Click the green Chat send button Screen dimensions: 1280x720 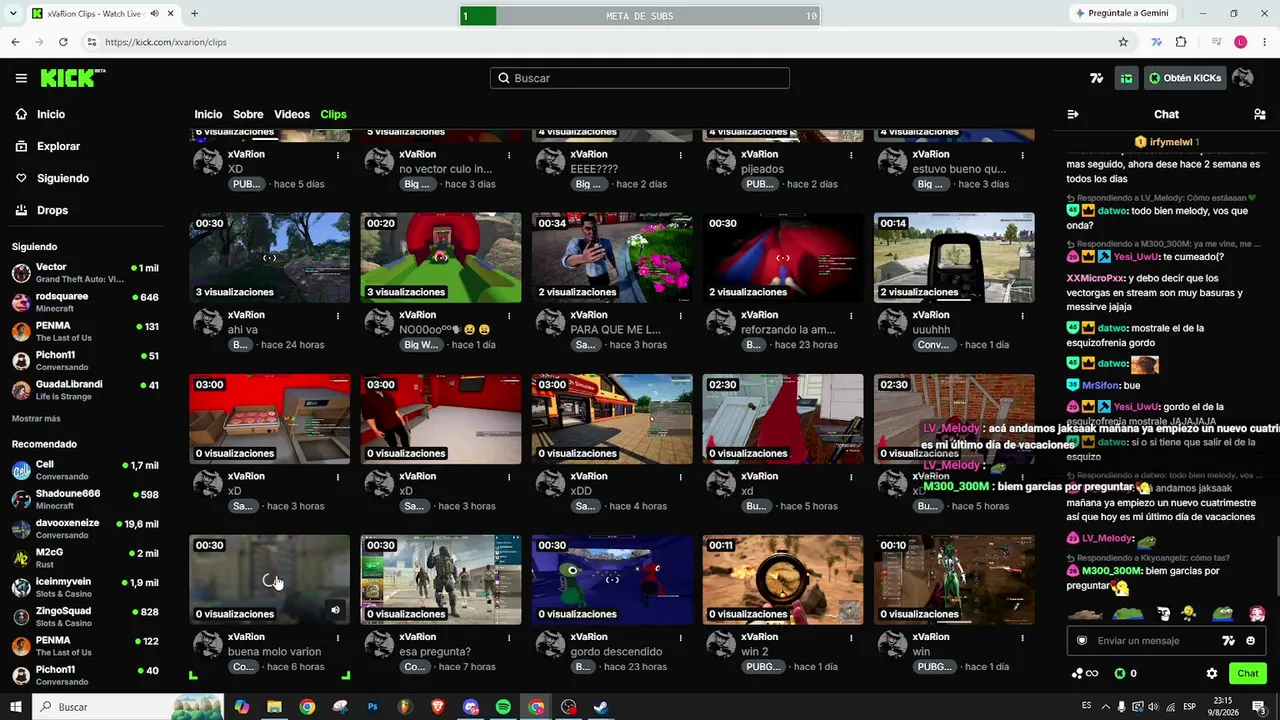point(1248,674)
